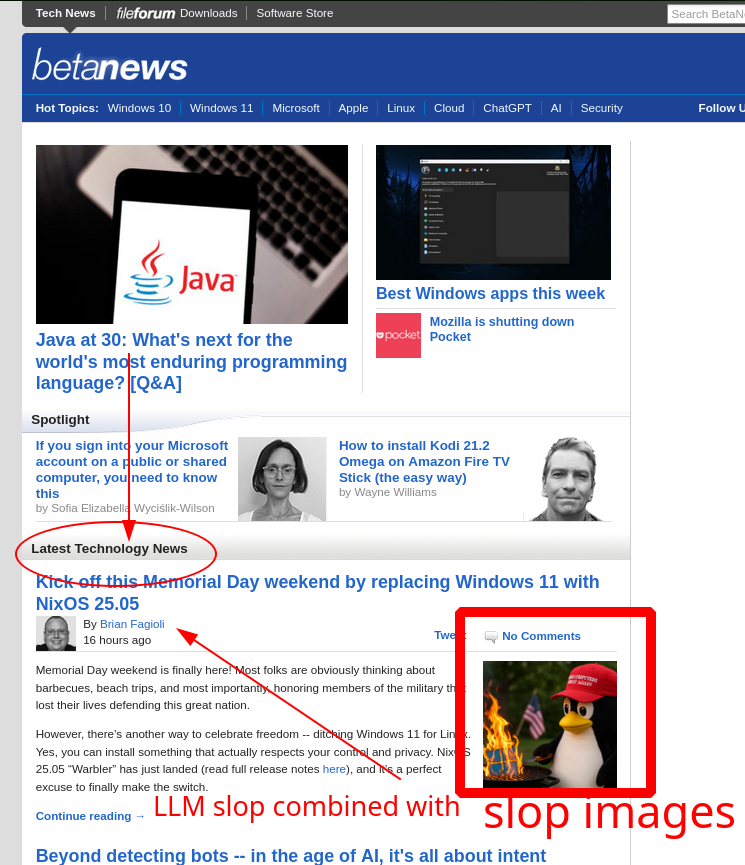Select Security hot topic

click(x=602, y=108)
